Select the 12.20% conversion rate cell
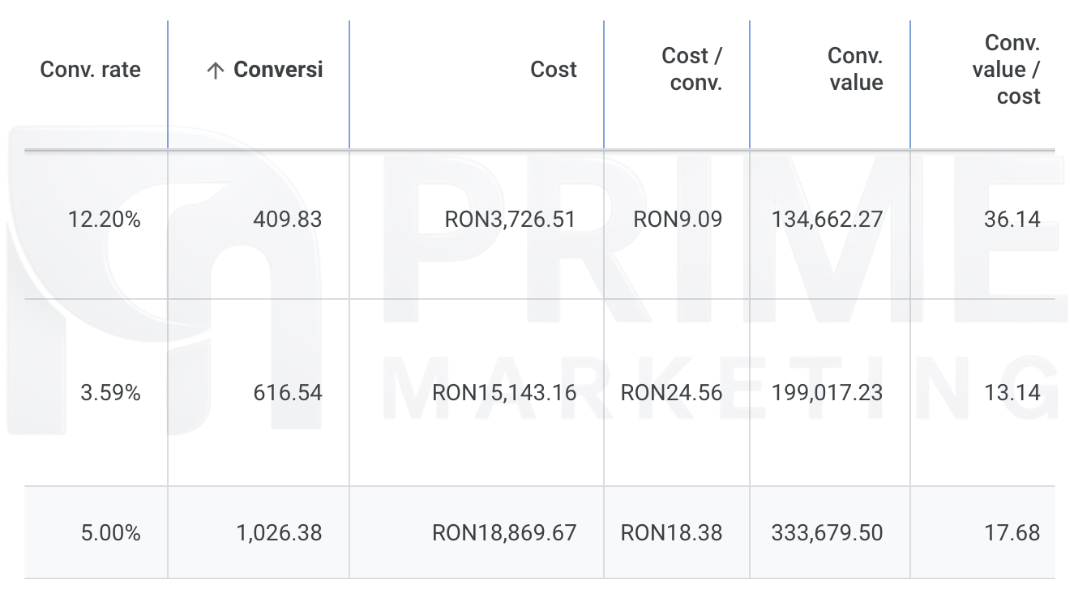1080x600 pixels. point(104,220)
